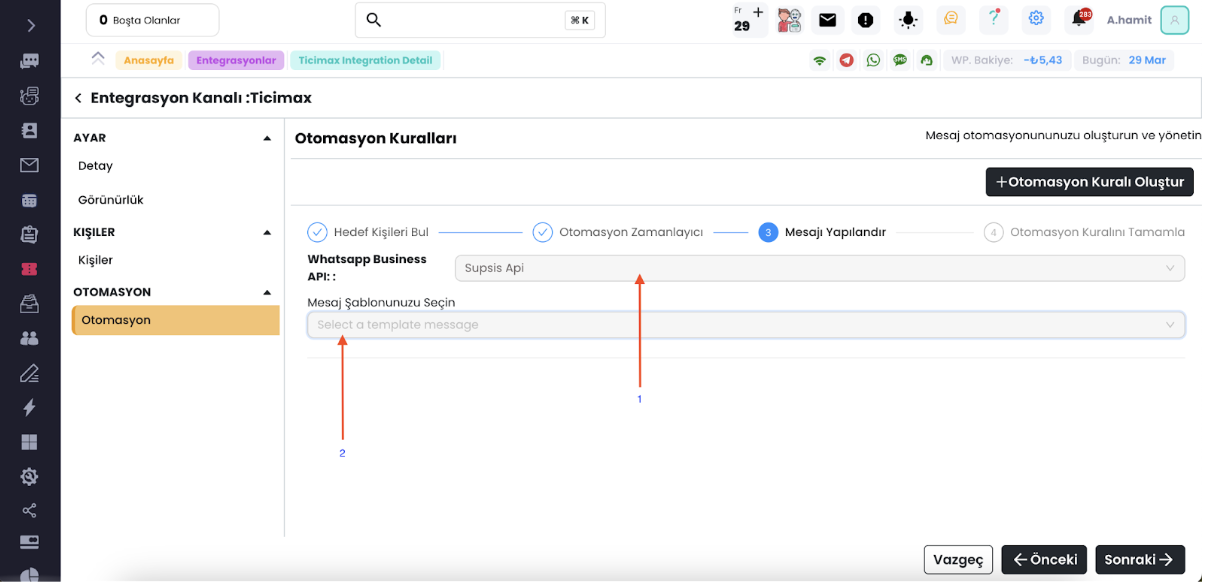Screen dimensions: 1206x584
Task: Open the Whatsapp Business API Supsis Api dropdown
Action: click(820, 268)
